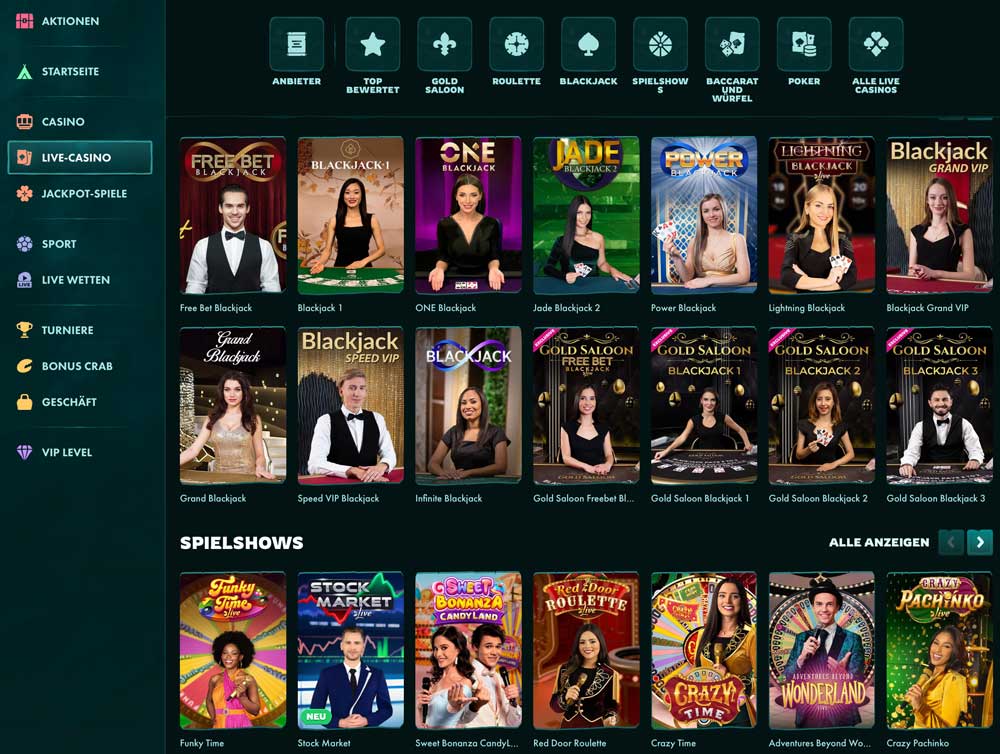This screenshot has height=754, width=1000.
Task: Open Bonus Crab menu label
Action: click(x=77, y=366)
